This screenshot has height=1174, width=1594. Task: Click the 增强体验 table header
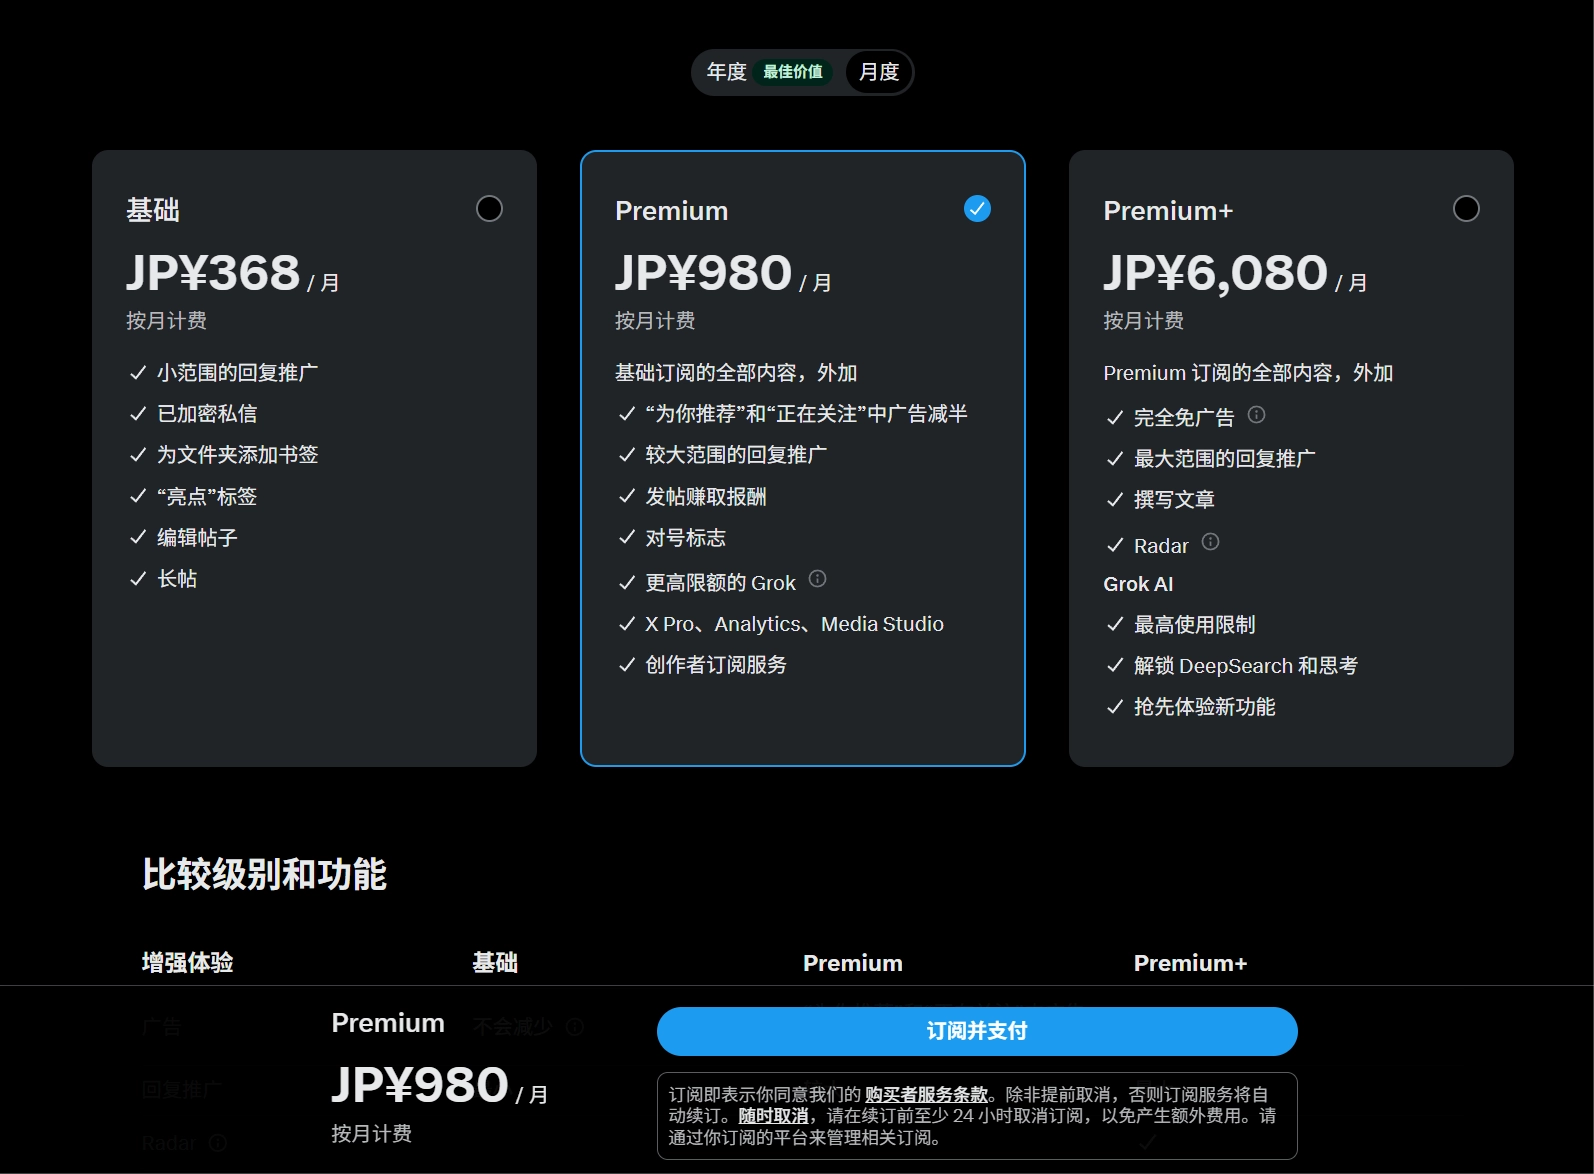[x=188, y=963]
